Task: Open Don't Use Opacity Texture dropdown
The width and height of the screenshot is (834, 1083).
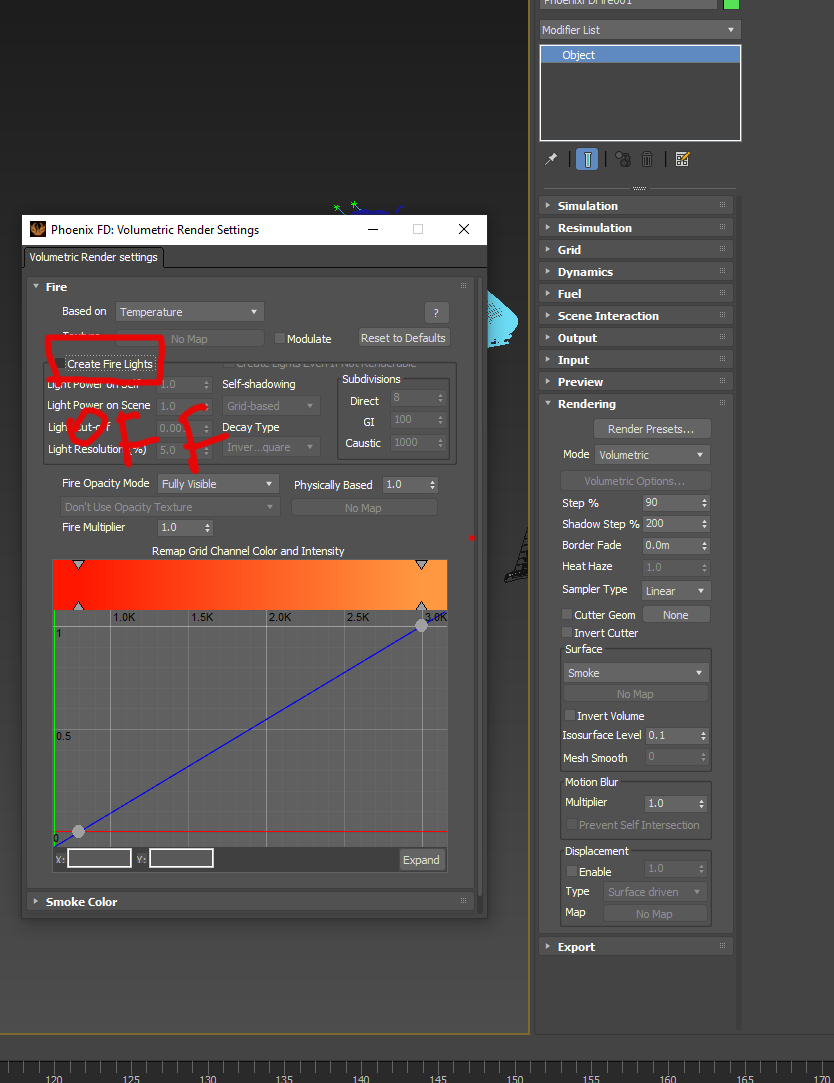Action: coord(170,507)
